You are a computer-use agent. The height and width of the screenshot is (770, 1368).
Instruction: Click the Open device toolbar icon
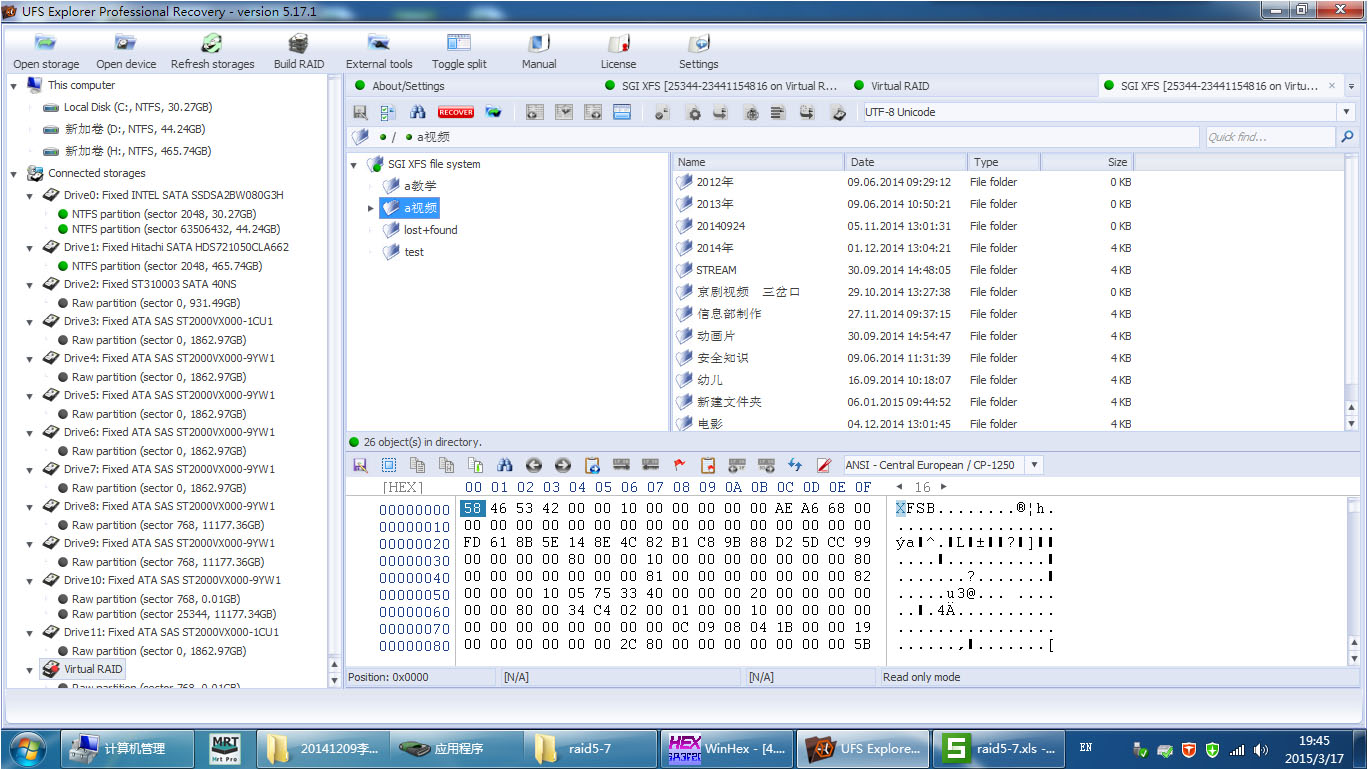pyautogui.click(x=126, y=43)
